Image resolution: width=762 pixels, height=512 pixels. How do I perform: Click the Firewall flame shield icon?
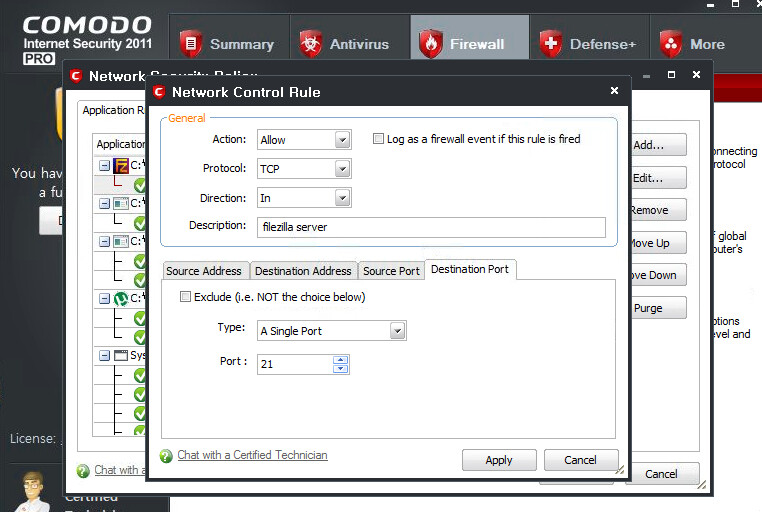(431, 44)
